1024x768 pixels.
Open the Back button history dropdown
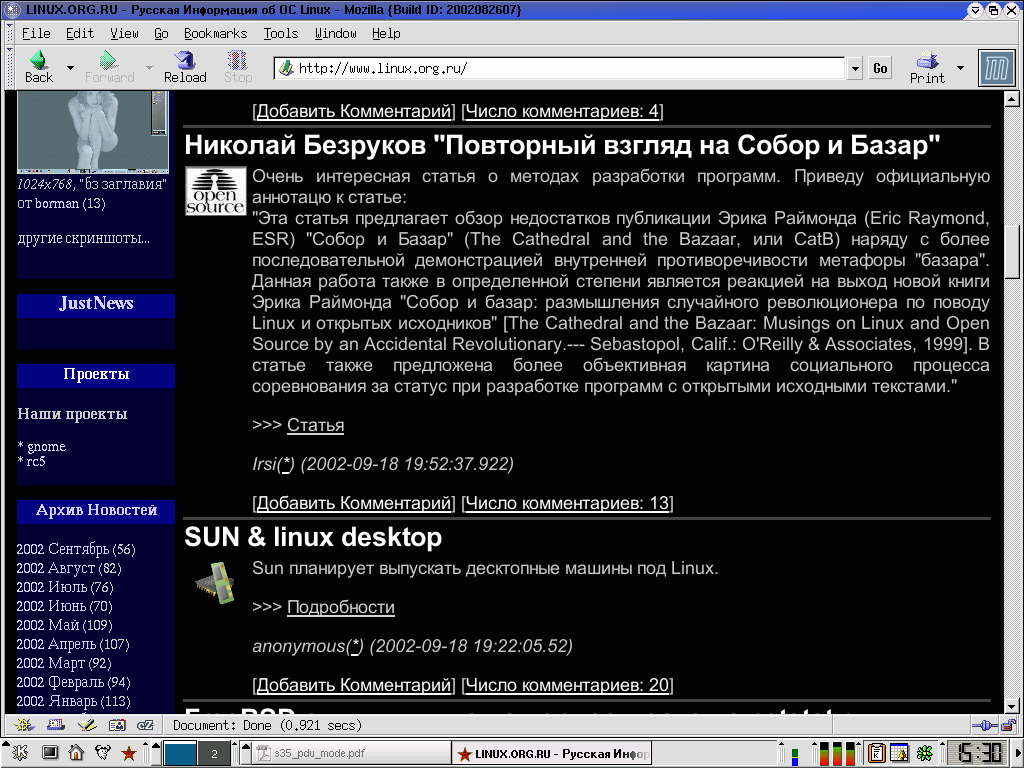point(70,67)
